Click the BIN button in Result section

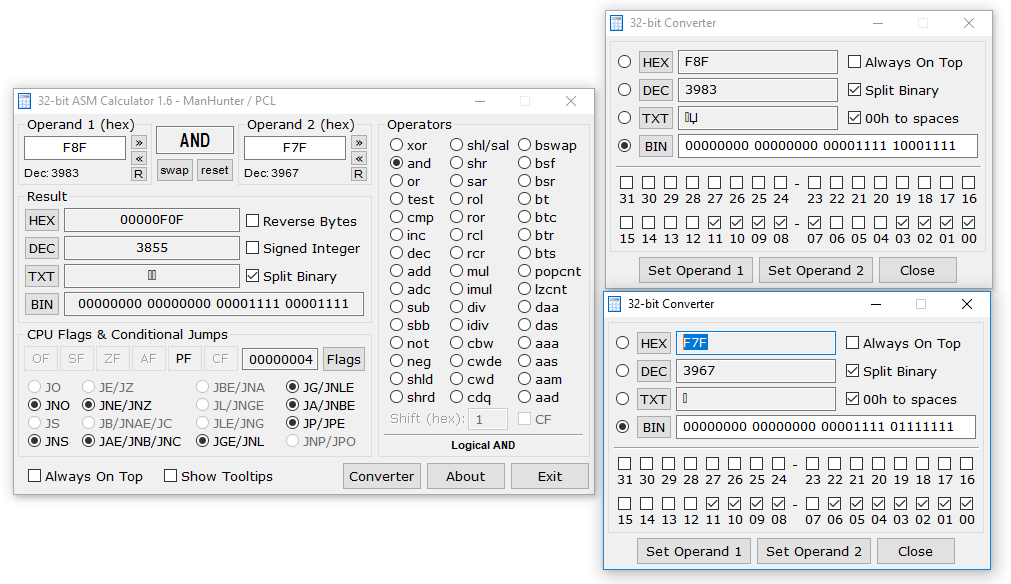click(x=42, y=305)
